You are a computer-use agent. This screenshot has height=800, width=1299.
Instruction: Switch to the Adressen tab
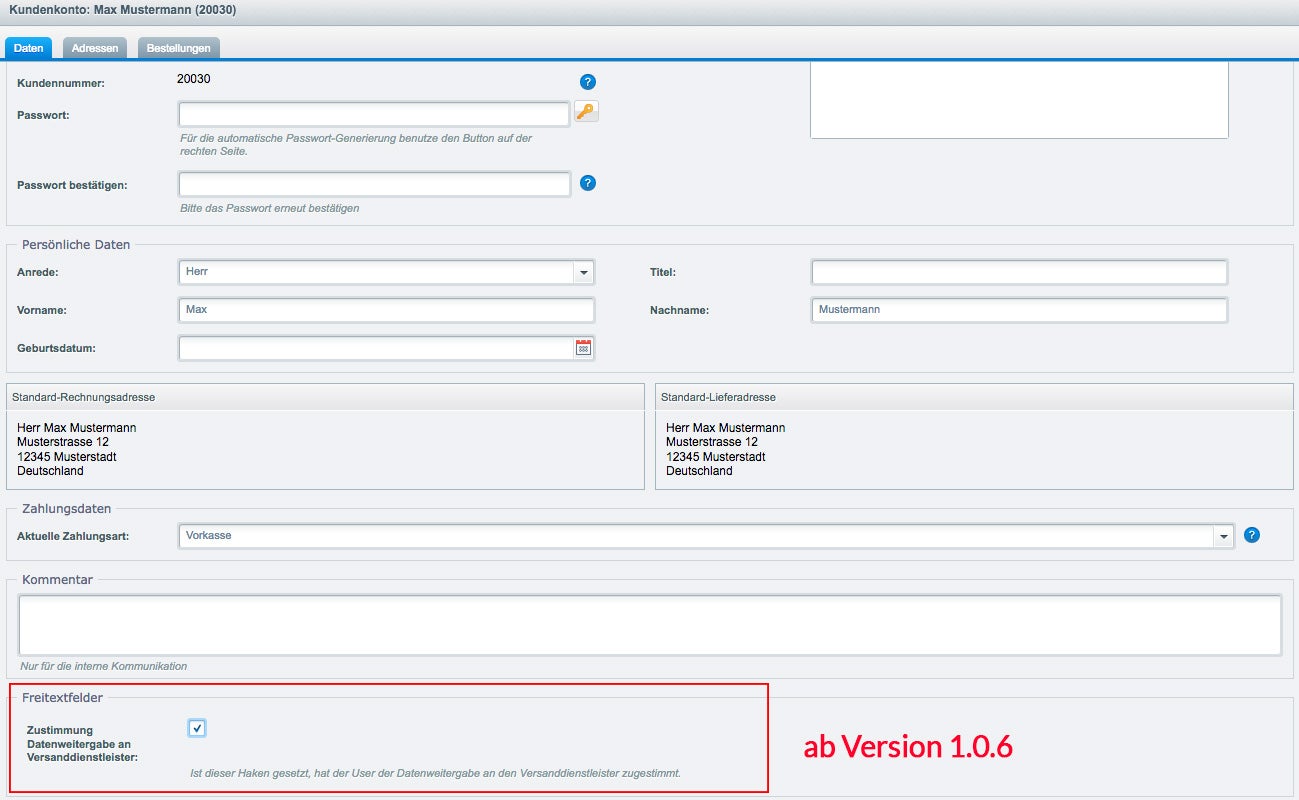(95, 48)
